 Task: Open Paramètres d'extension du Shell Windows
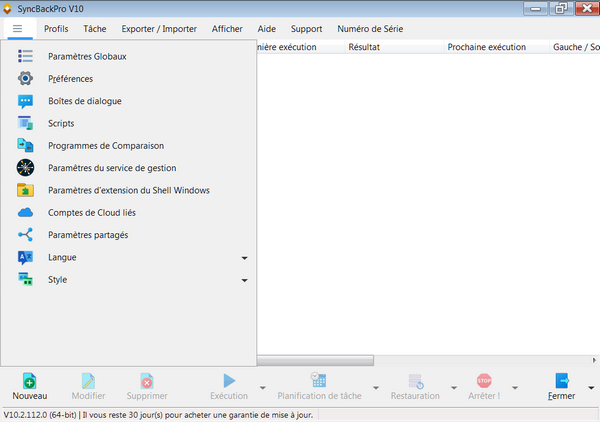[x=129, y=190]
